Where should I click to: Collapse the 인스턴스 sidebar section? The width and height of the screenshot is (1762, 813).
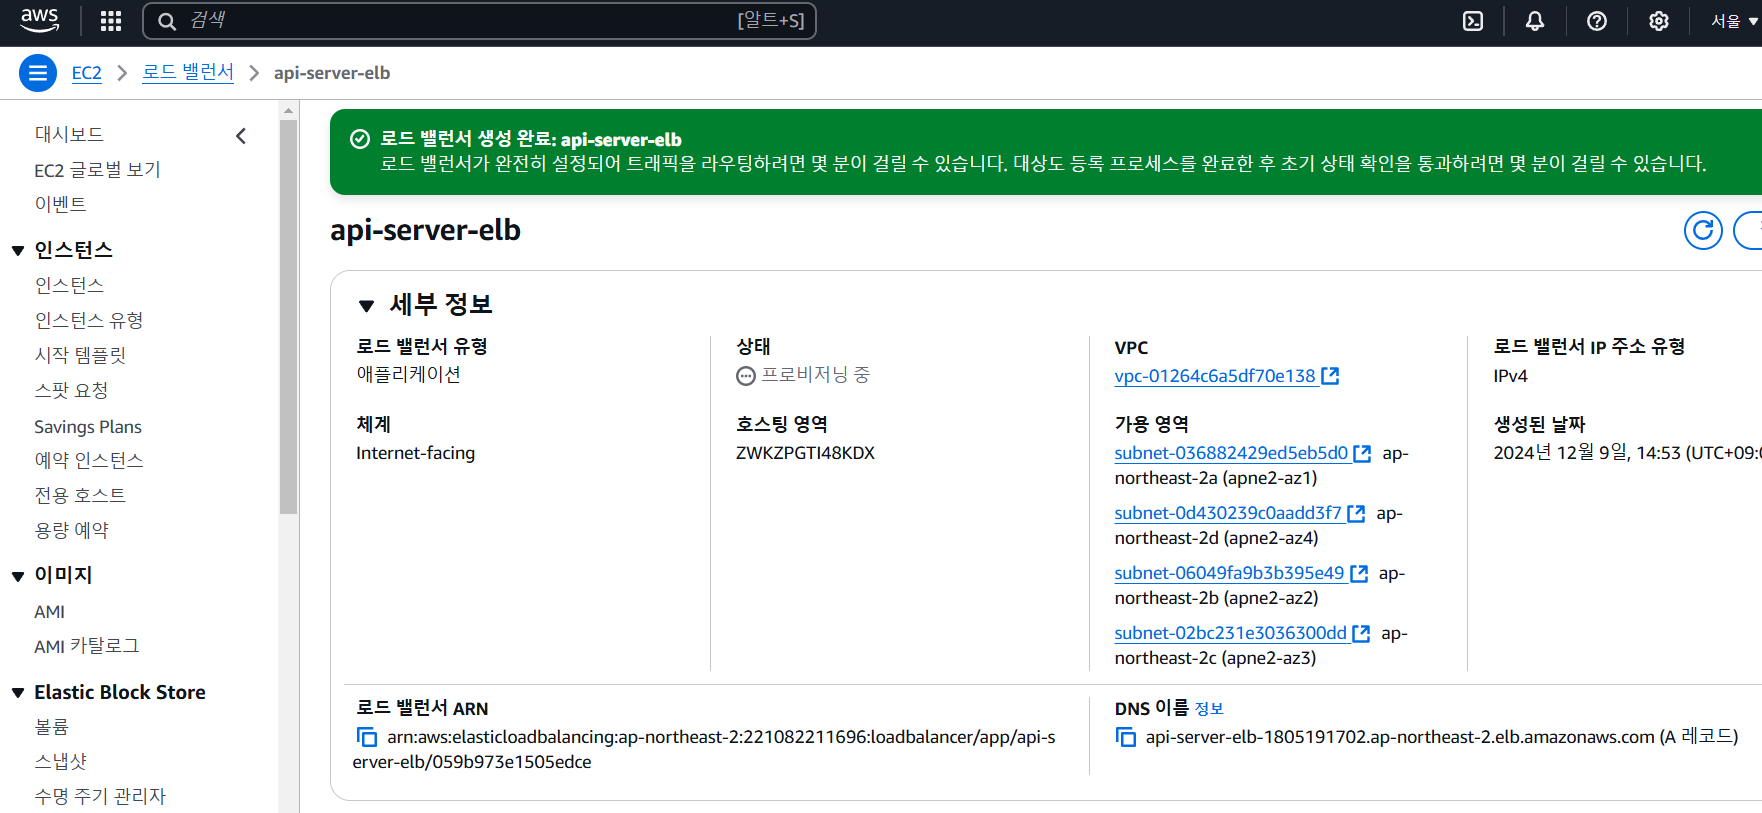click(x=18, y=250)
